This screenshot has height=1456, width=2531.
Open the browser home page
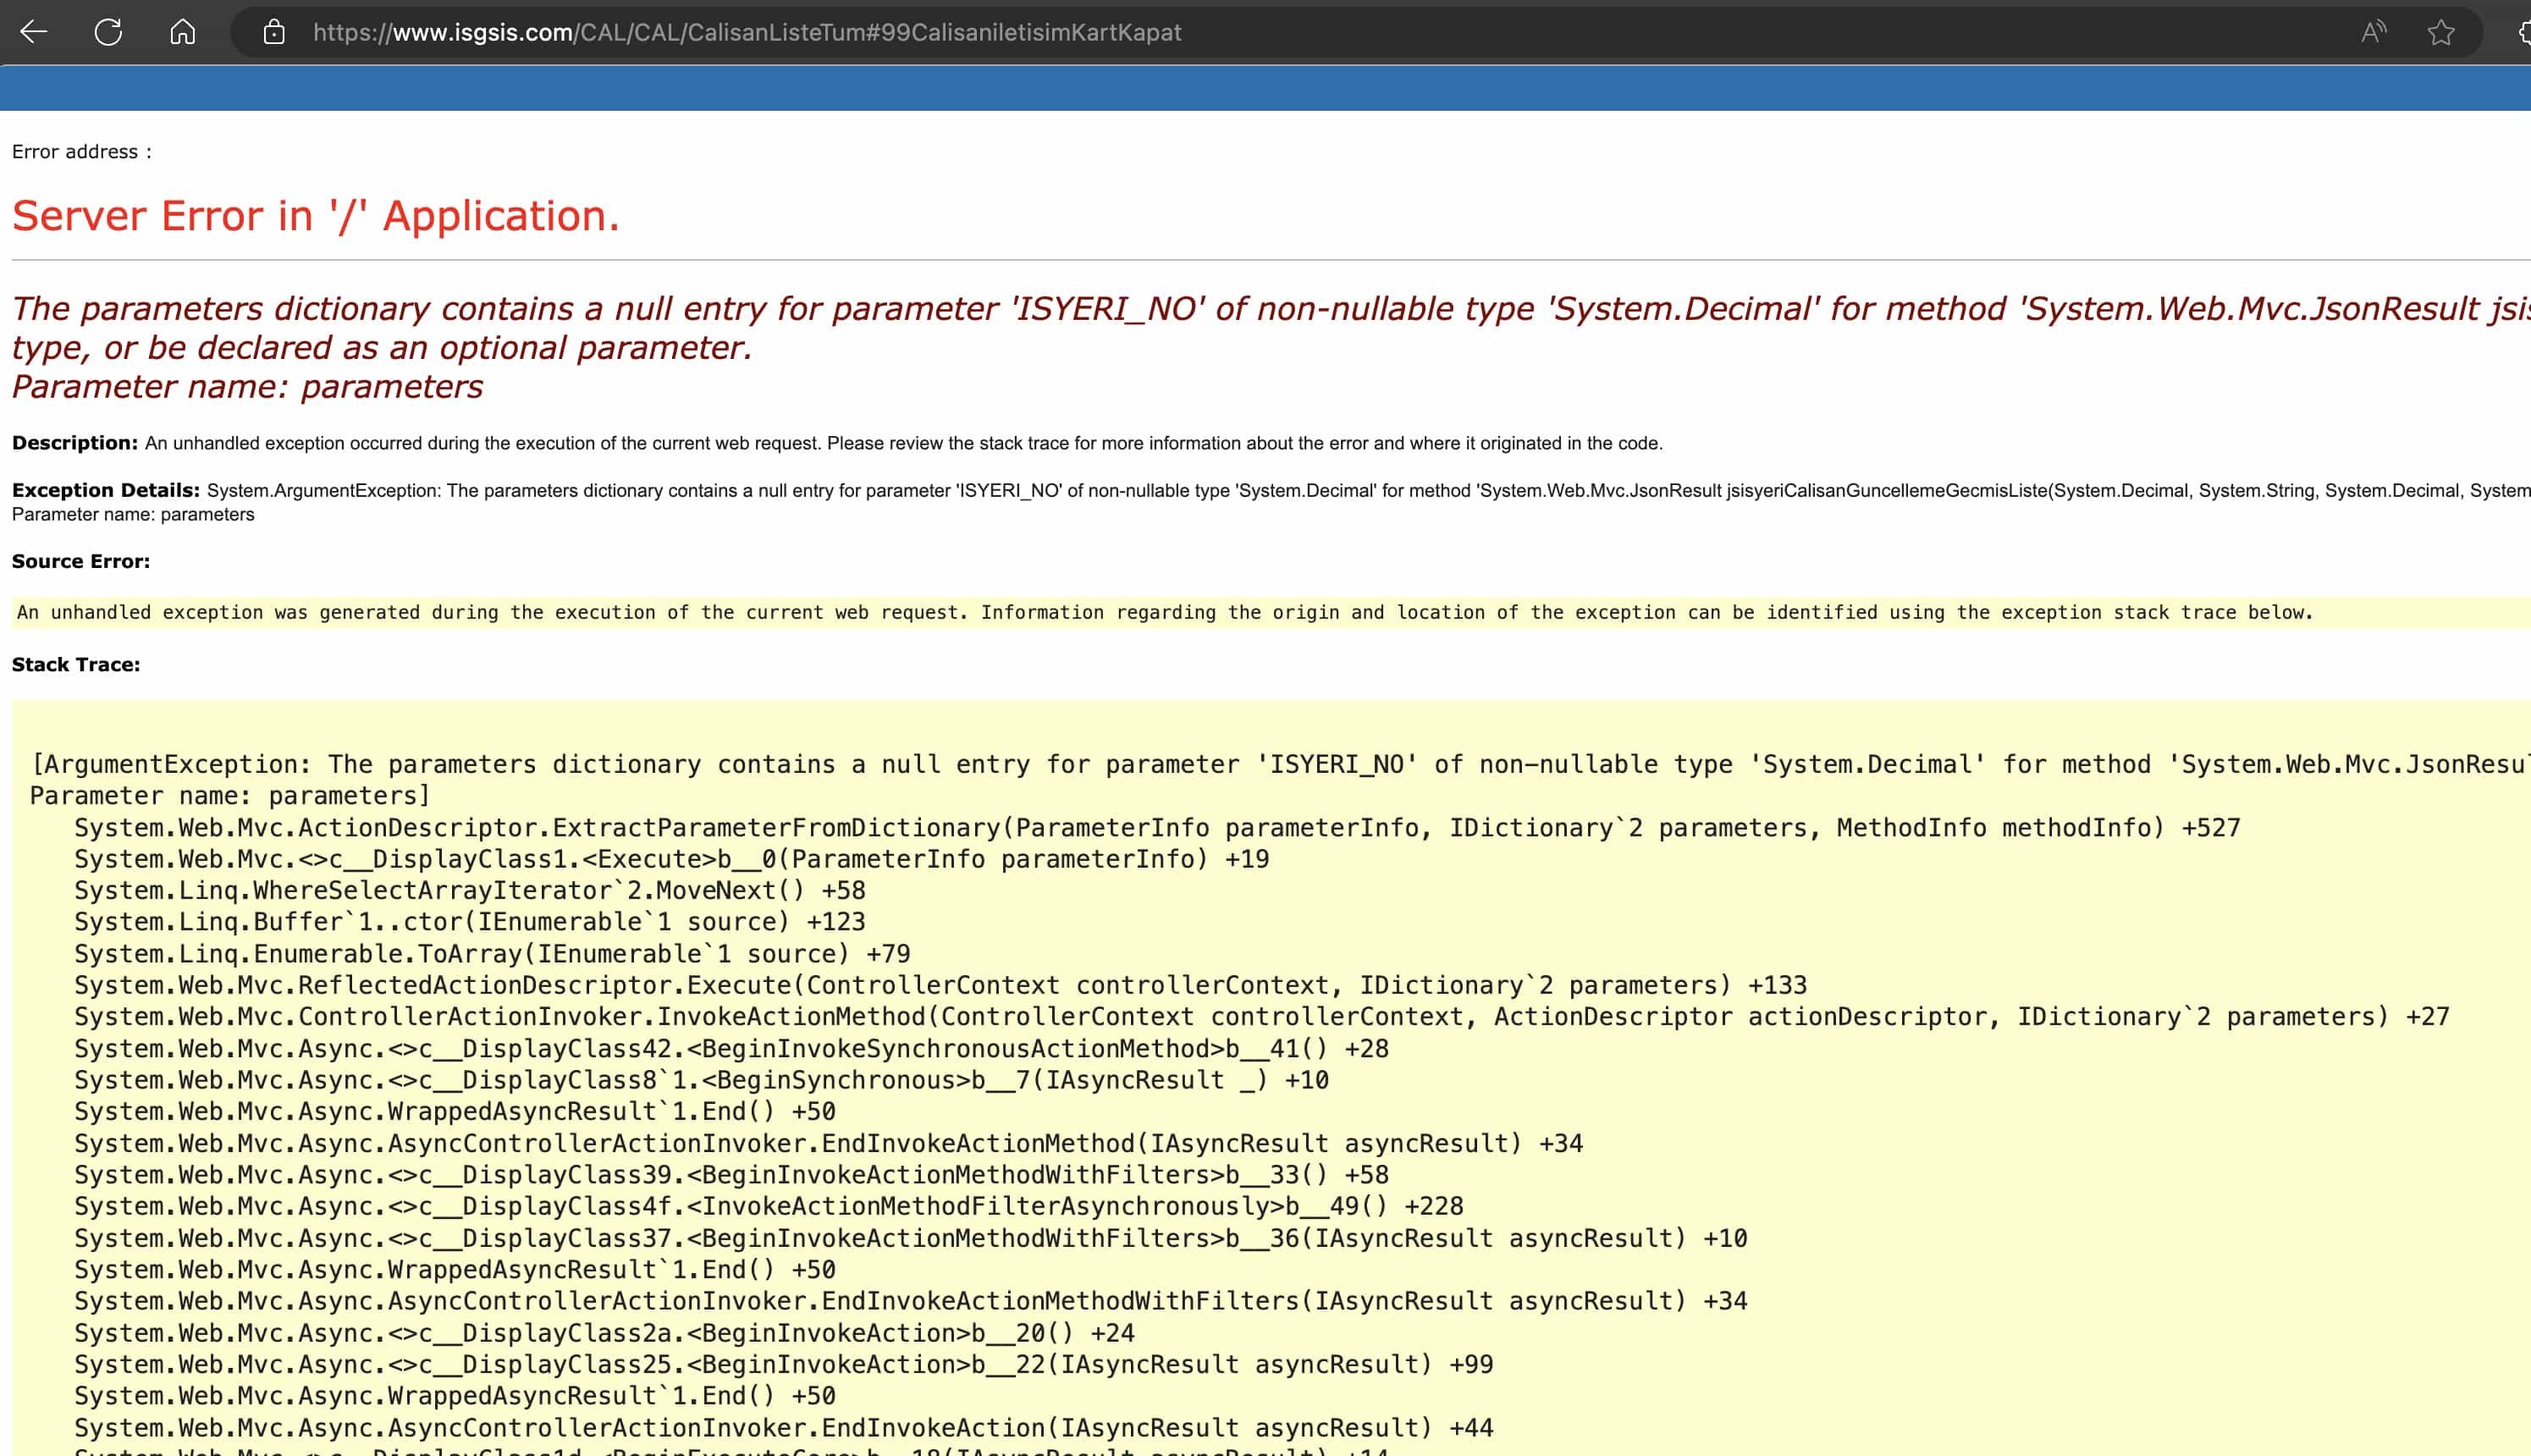pos(182,32)
